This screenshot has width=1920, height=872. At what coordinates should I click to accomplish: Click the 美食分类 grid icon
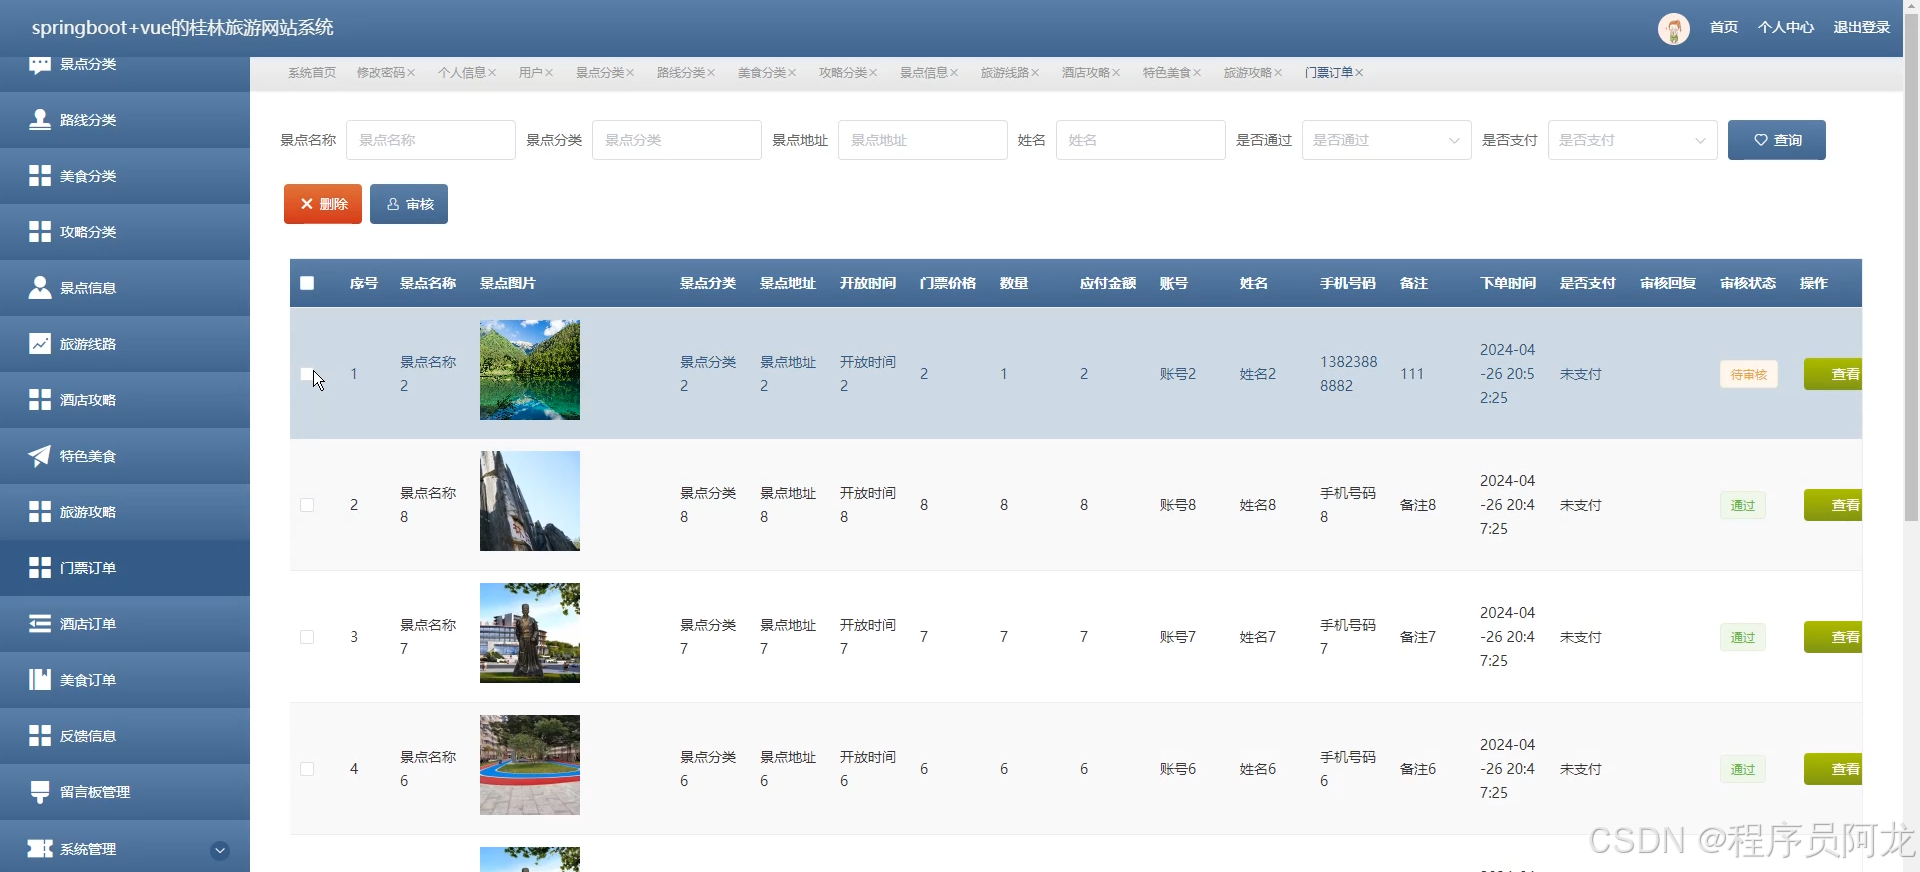click(40, 176)
